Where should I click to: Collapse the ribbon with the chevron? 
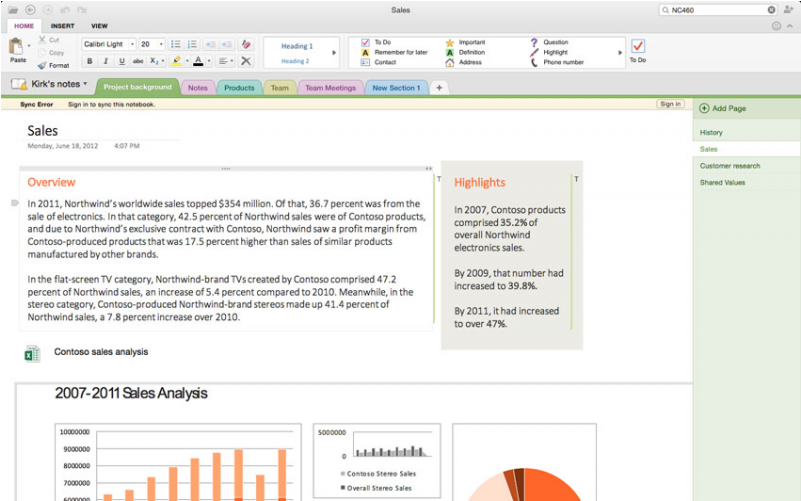(x=790, y=26)
